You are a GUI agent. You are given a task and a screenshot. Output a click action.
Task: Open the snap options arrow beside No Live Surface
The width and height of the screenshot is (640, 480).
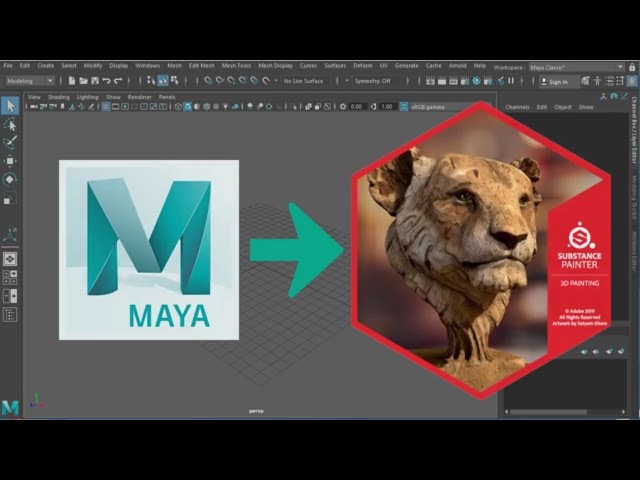pyautogui.click(x=276, y=81)
